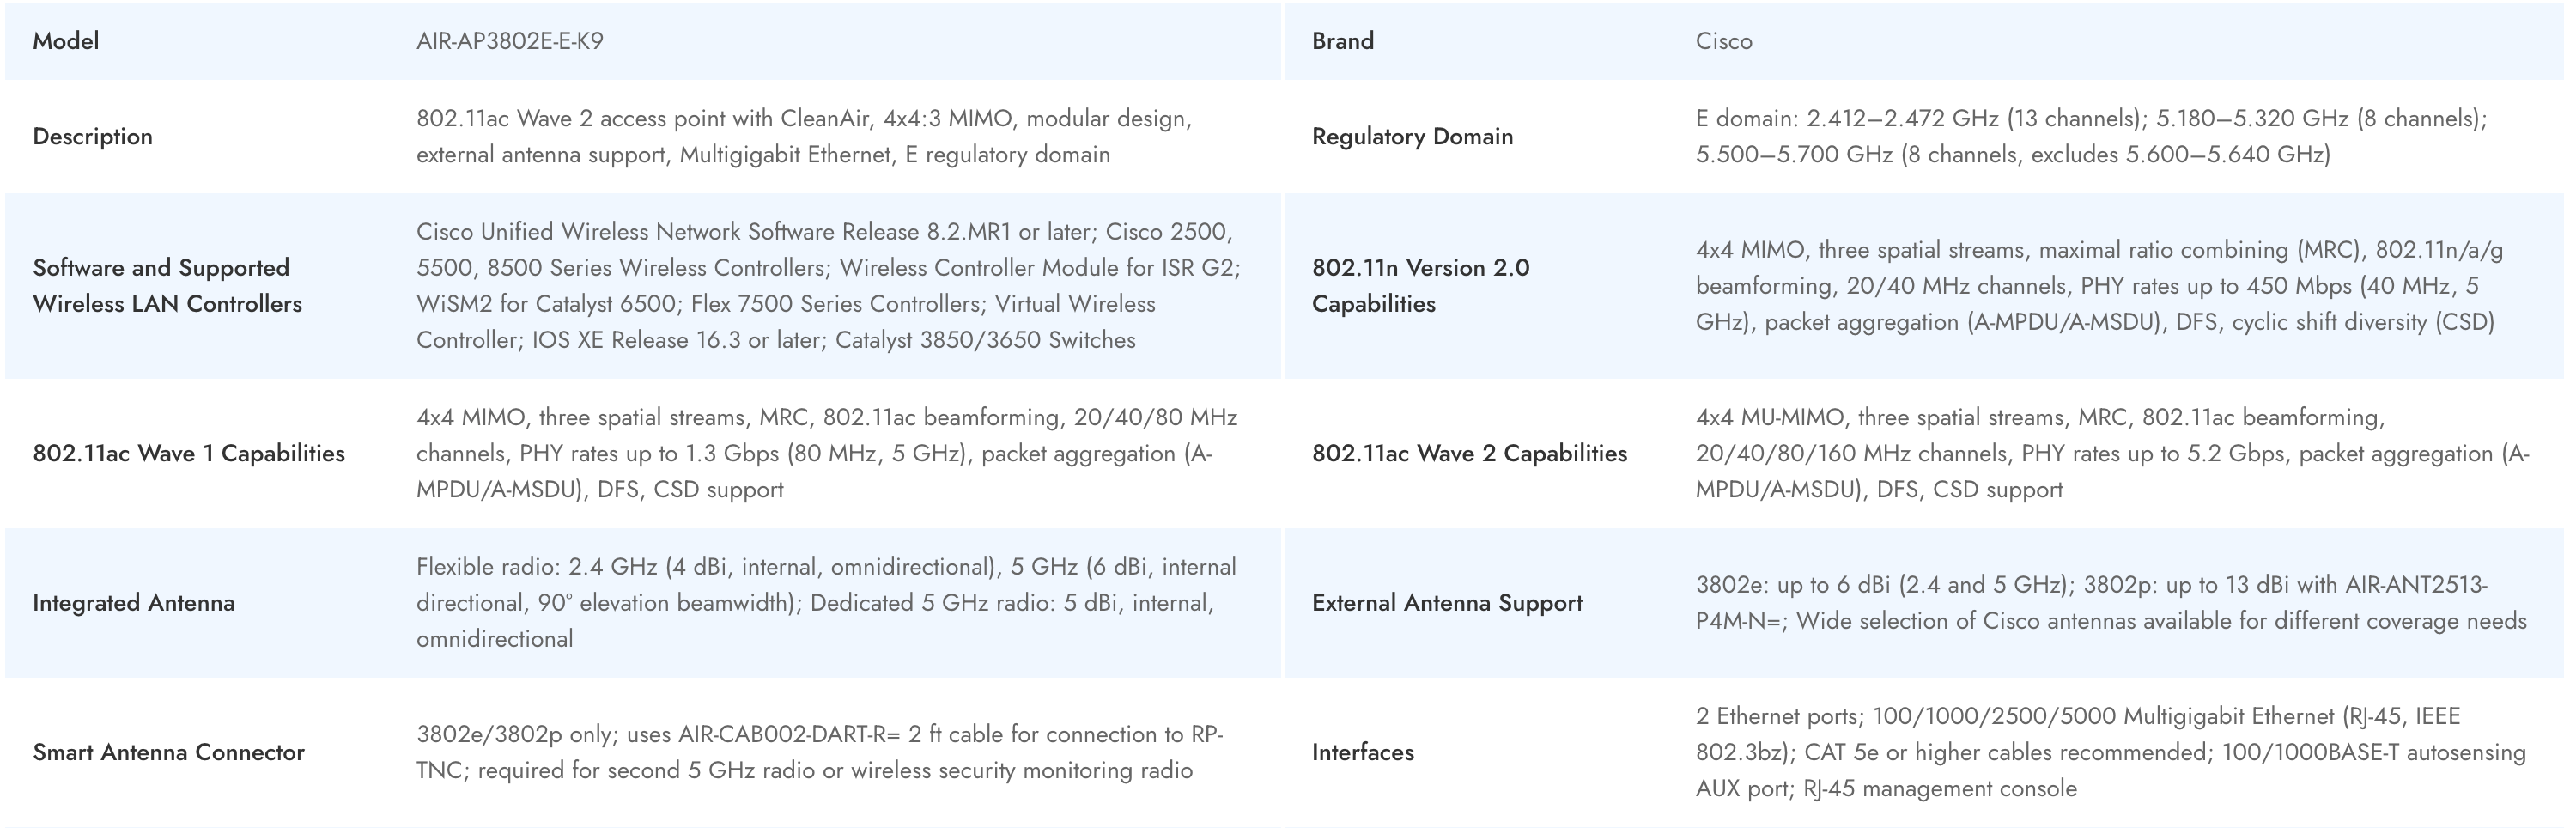This screenshot has width=2576, height=828.
Task: Click the Model label cell
Action: point(66,41)
